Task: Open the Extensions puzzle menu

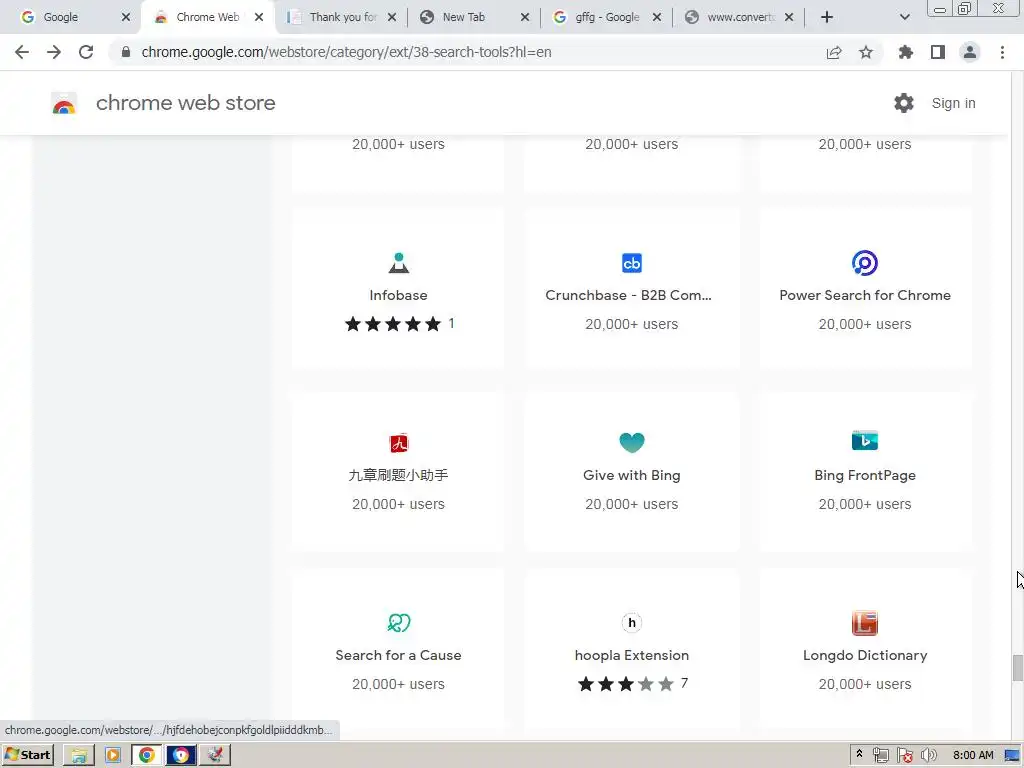Action: point(905,52)
